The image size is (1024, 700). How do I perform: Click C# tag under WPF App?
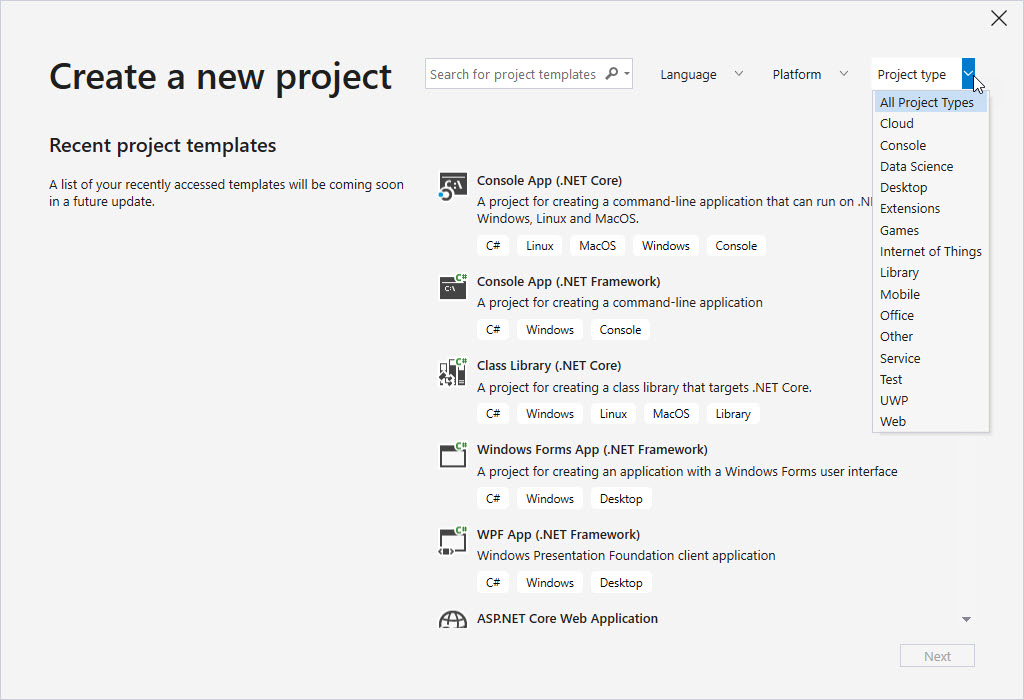click(x=493, y=582)
